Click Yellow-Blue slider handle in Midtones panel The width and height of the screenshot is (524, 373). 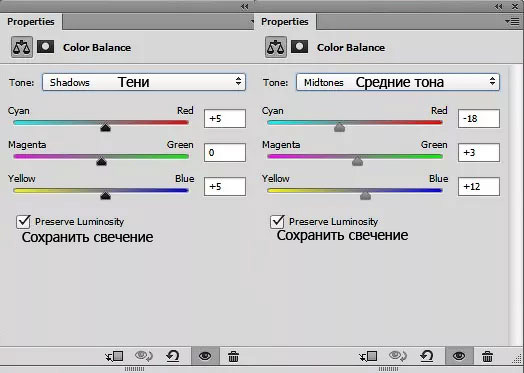click(365, 196)
